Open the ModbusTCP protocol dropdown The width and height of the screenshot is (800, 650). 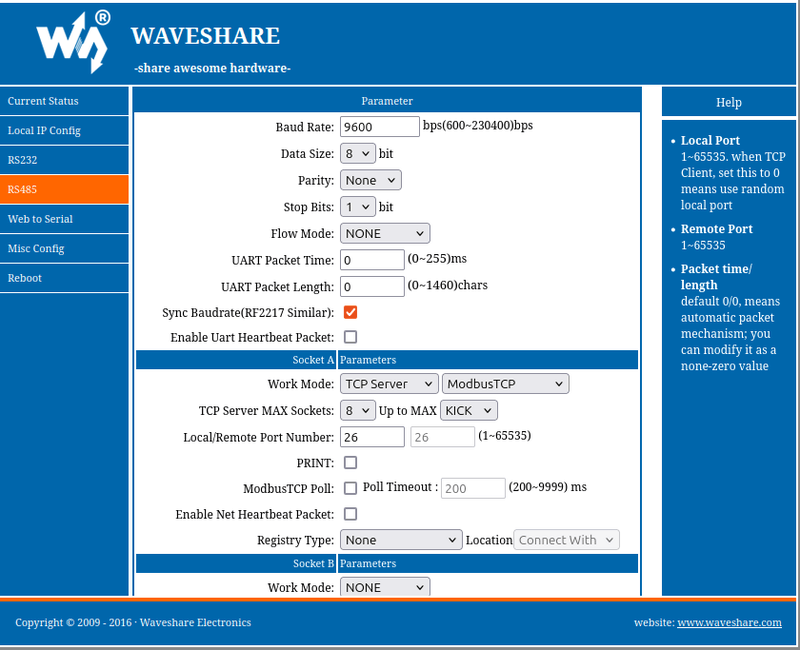click(x=505, y=384)
